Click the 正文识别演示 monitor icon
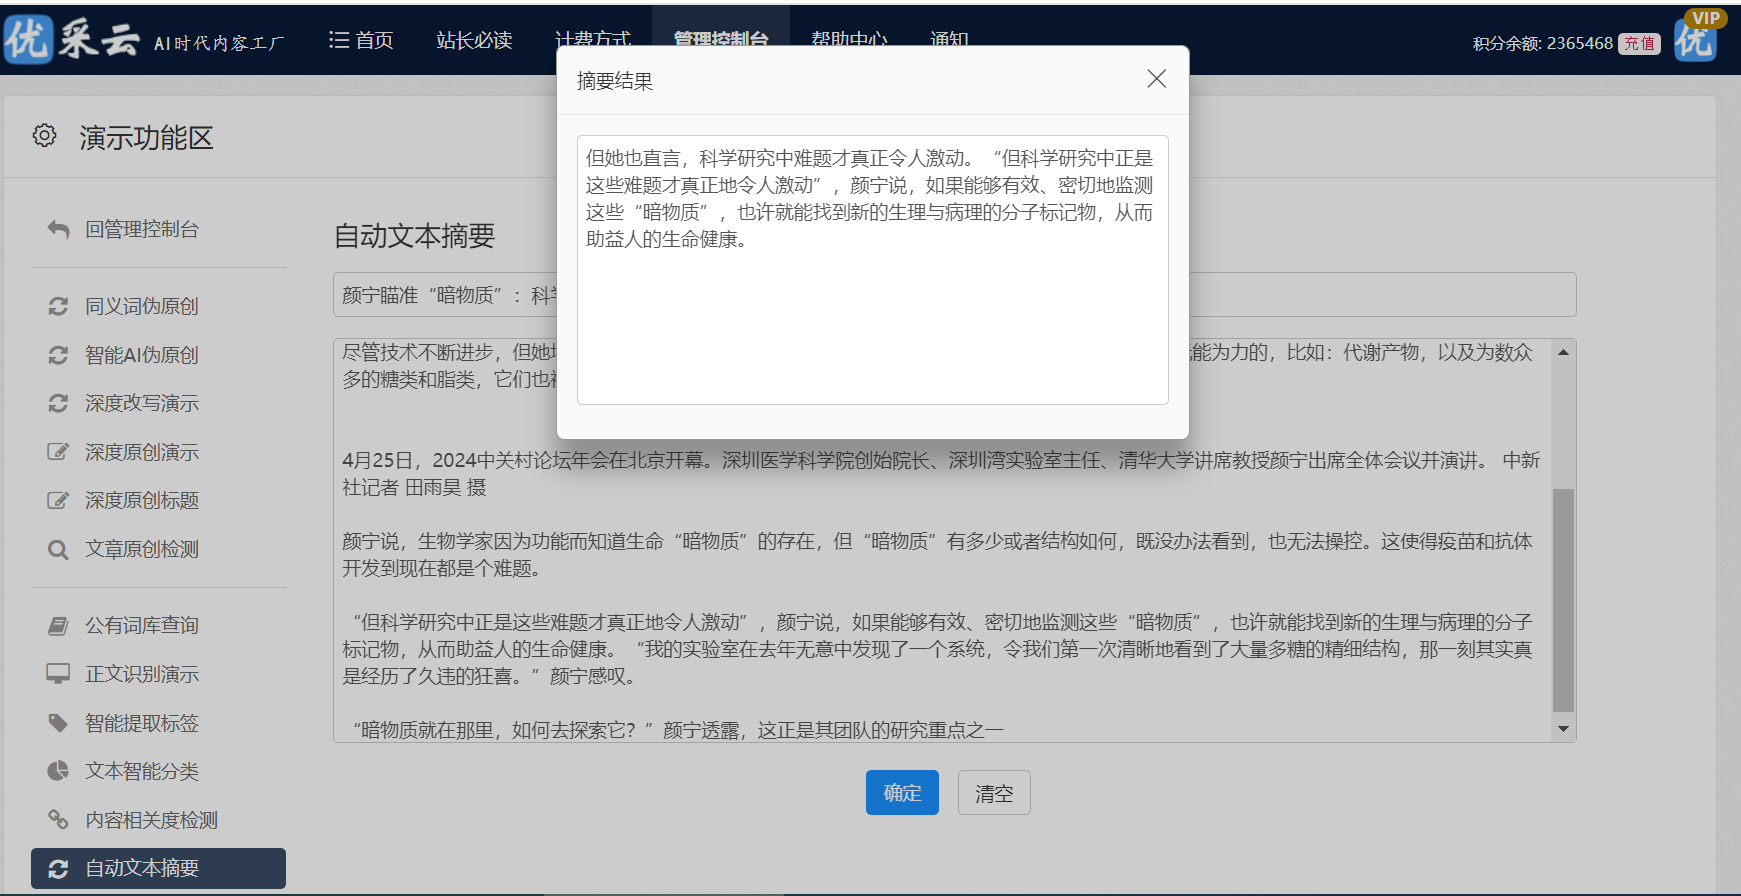 click(x=58, y=674)
